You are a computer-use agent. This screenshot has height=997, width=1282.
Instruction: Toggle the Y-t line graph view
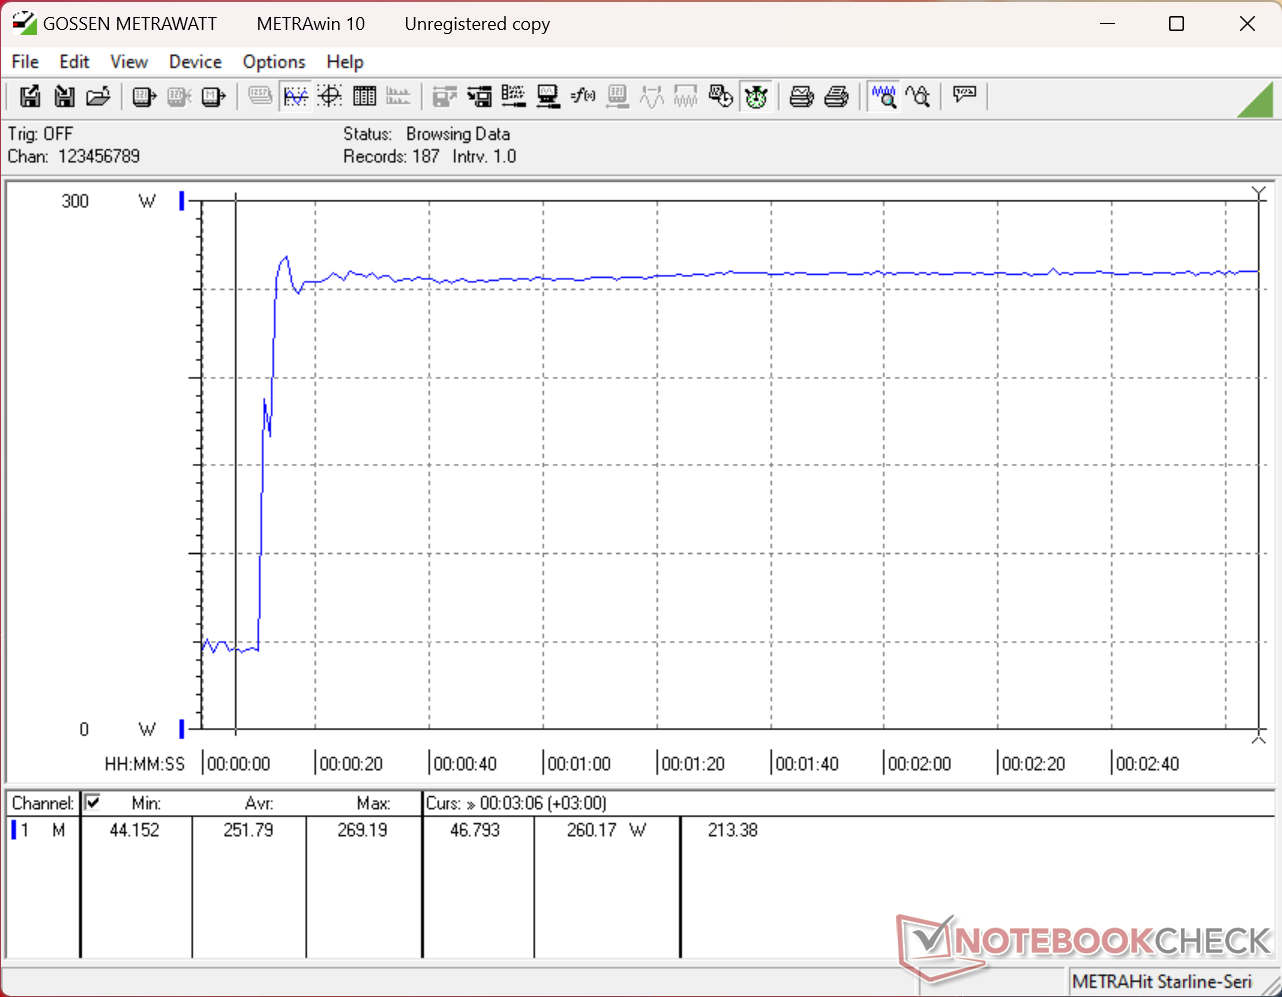click(296, 96)
